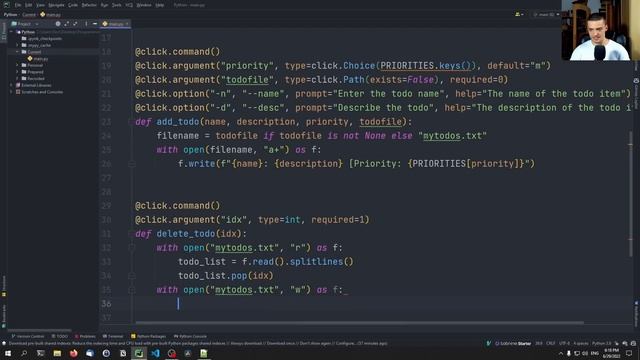Click the collapse all icon in Project panel
The width and height of the screenshot is (640, 360).
point(75,24)
